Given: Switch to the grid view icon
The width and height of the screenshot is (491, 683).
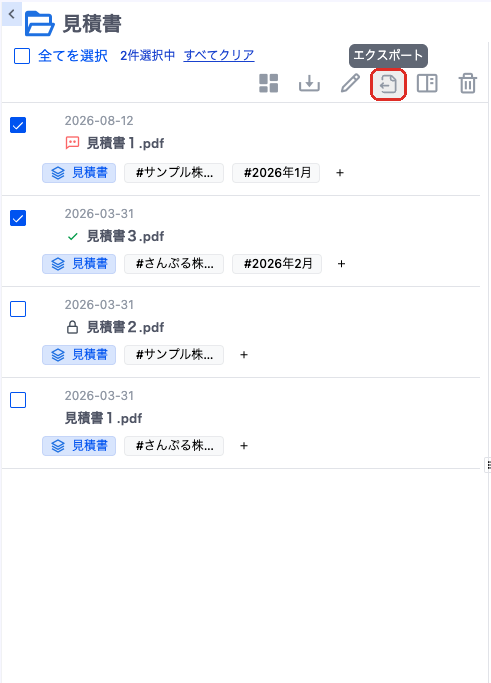Looking at the screenshot, I should pyautogui.click(x=268, y=83).
